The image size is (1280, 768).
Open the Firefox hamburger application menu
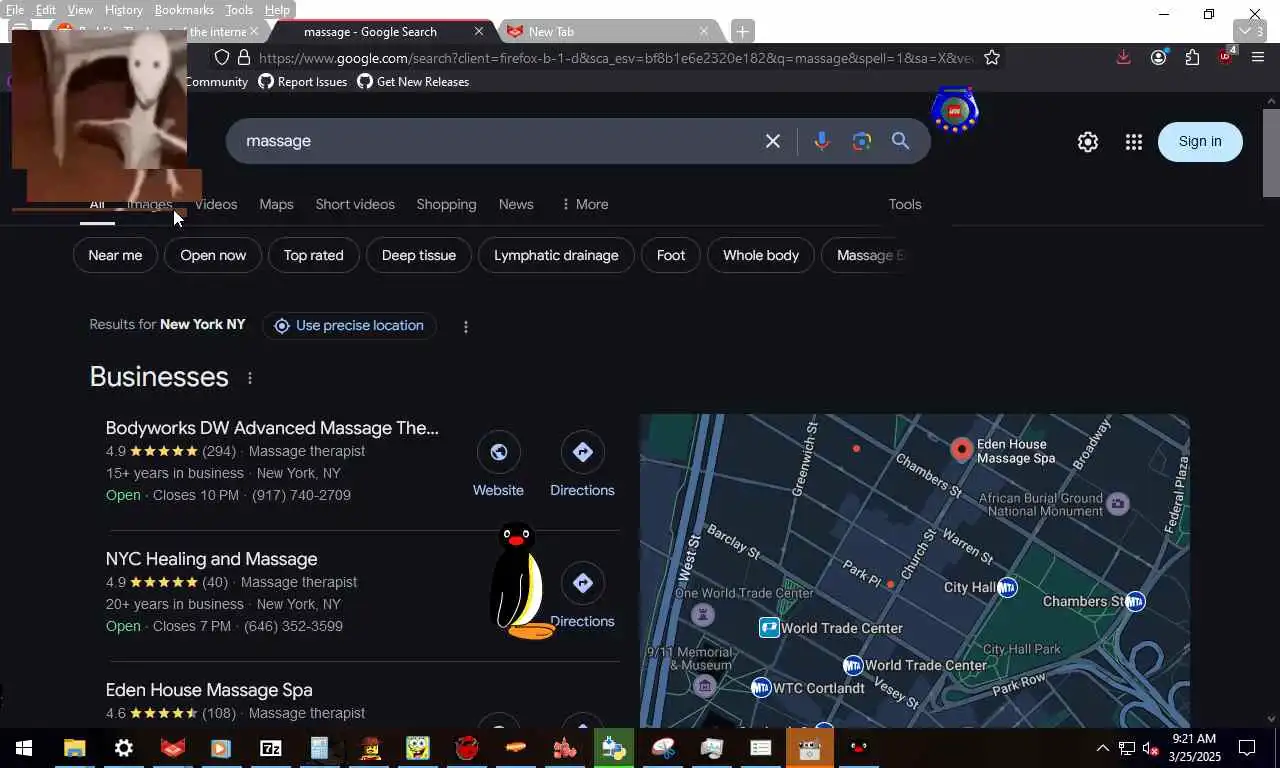click(x=1258, y=58)
